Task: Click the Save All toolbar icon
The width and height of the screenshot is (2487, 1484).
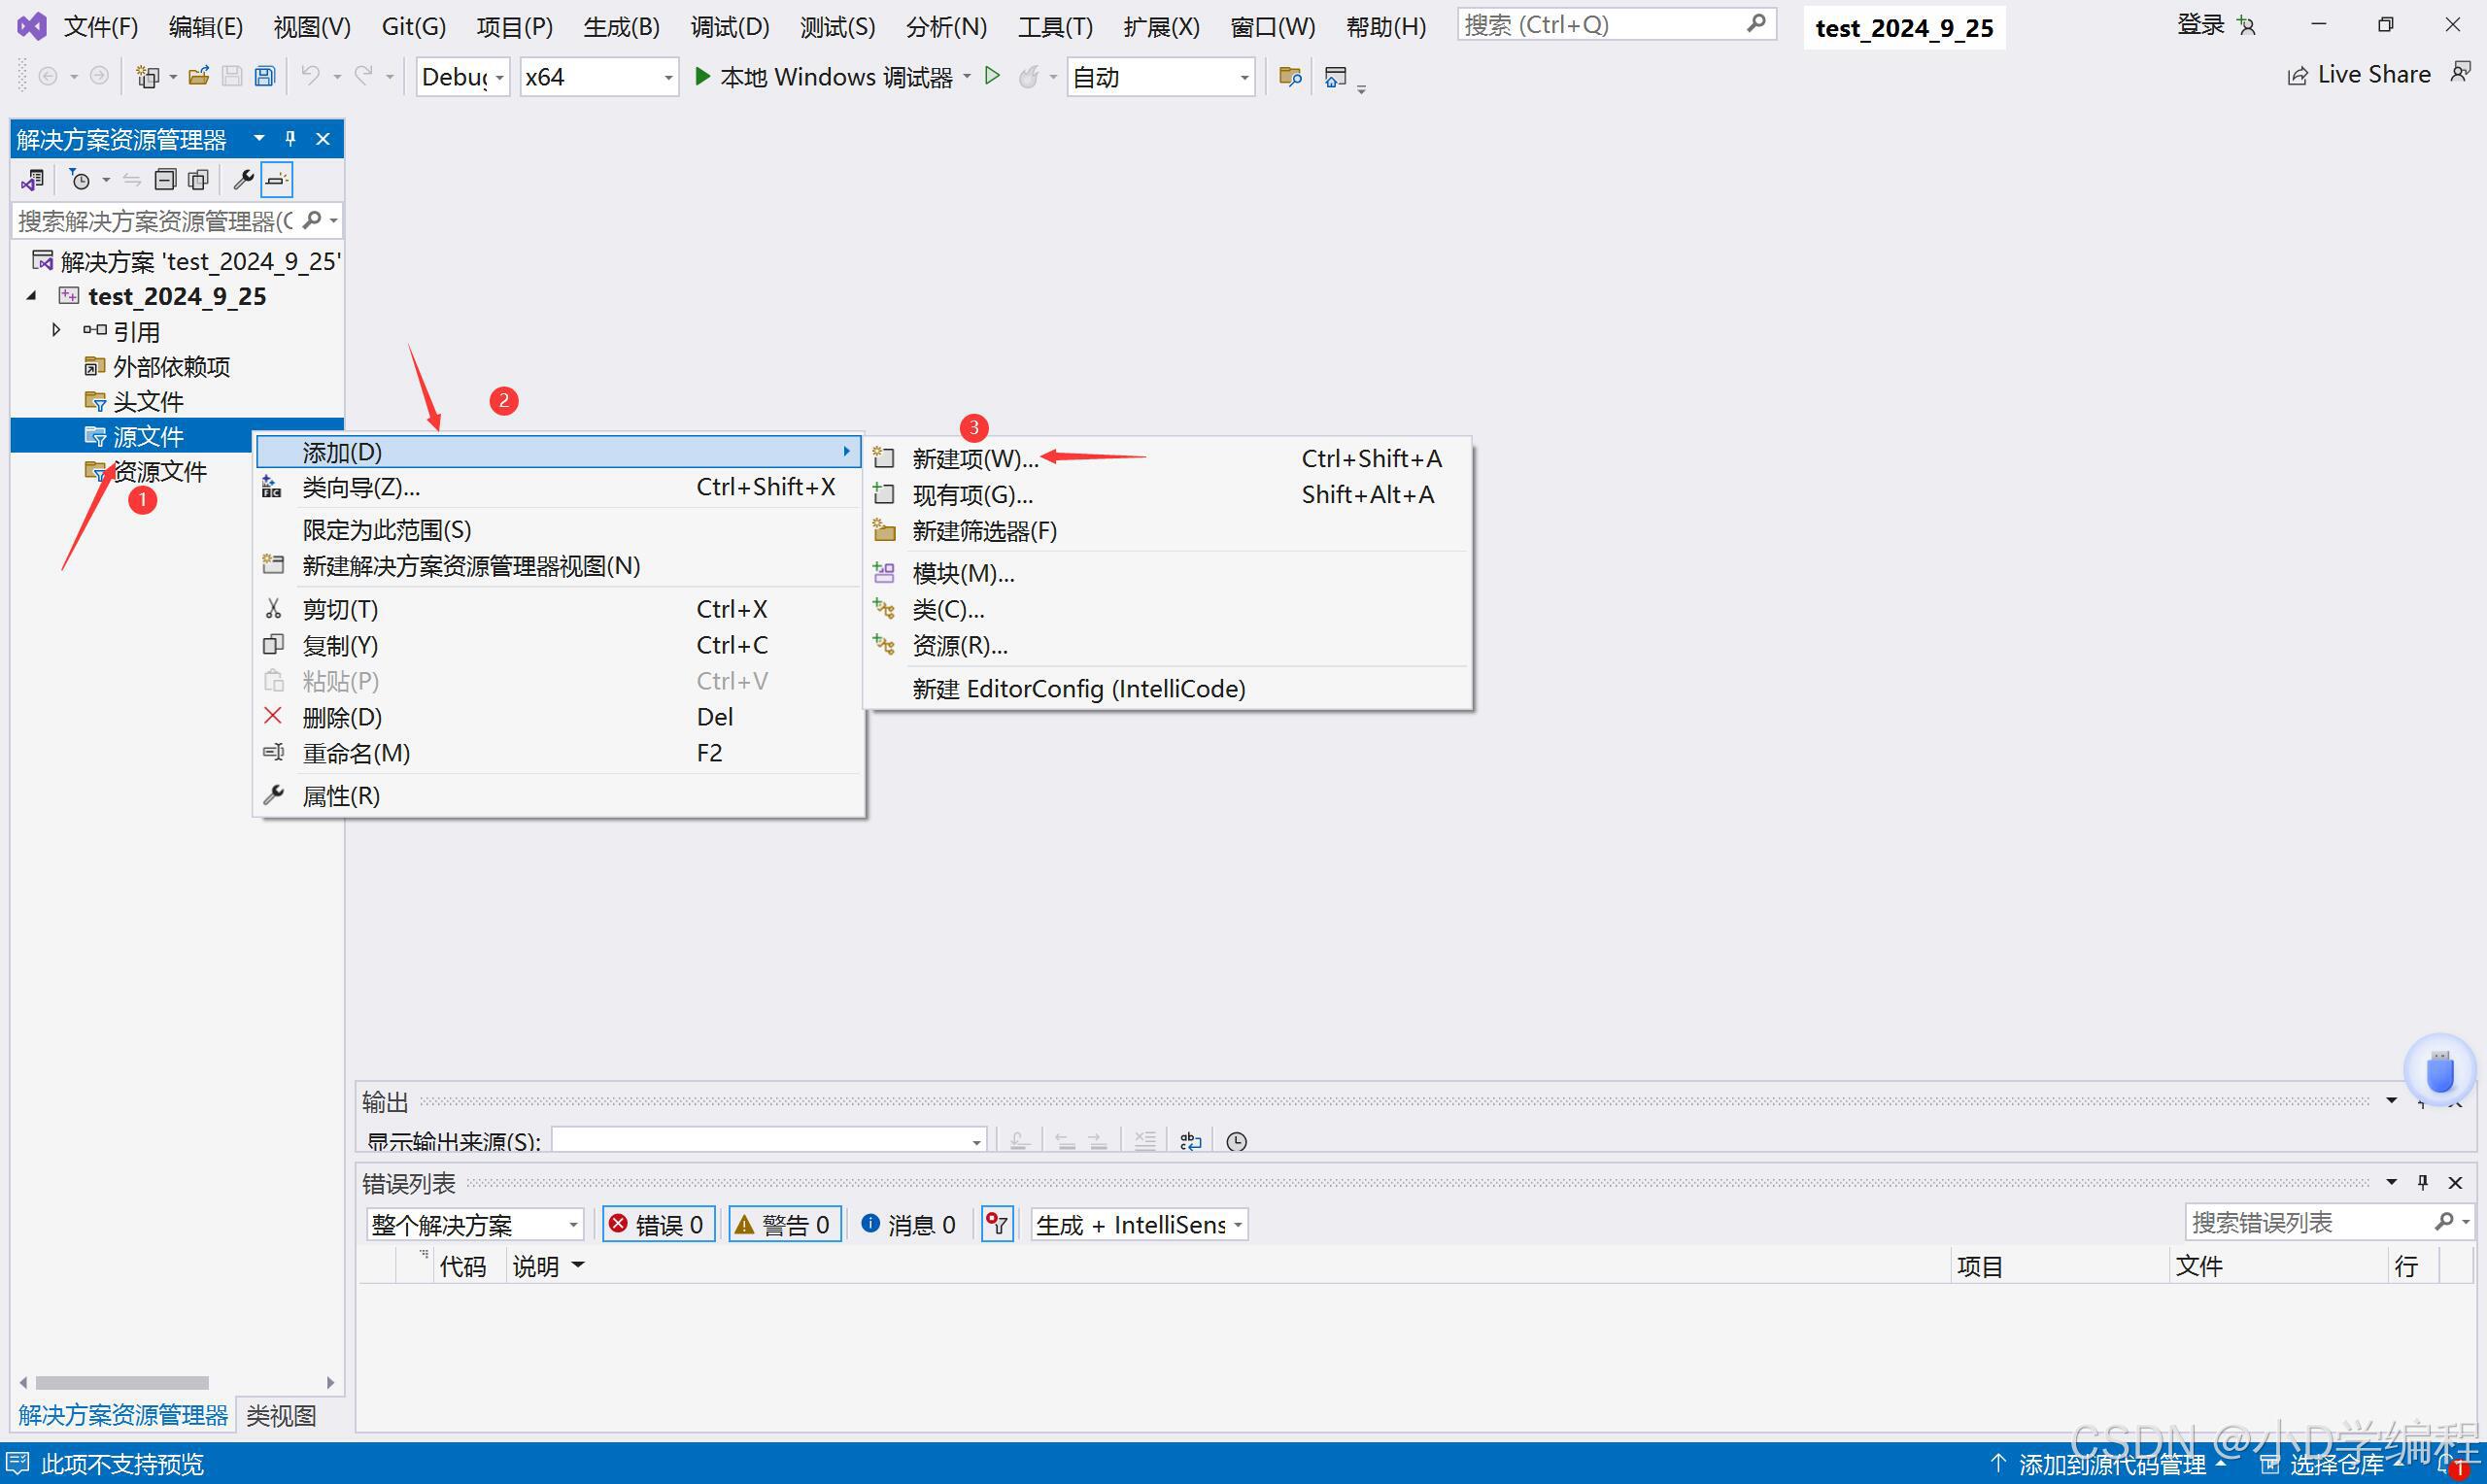Action: click(x=264, y=76)
